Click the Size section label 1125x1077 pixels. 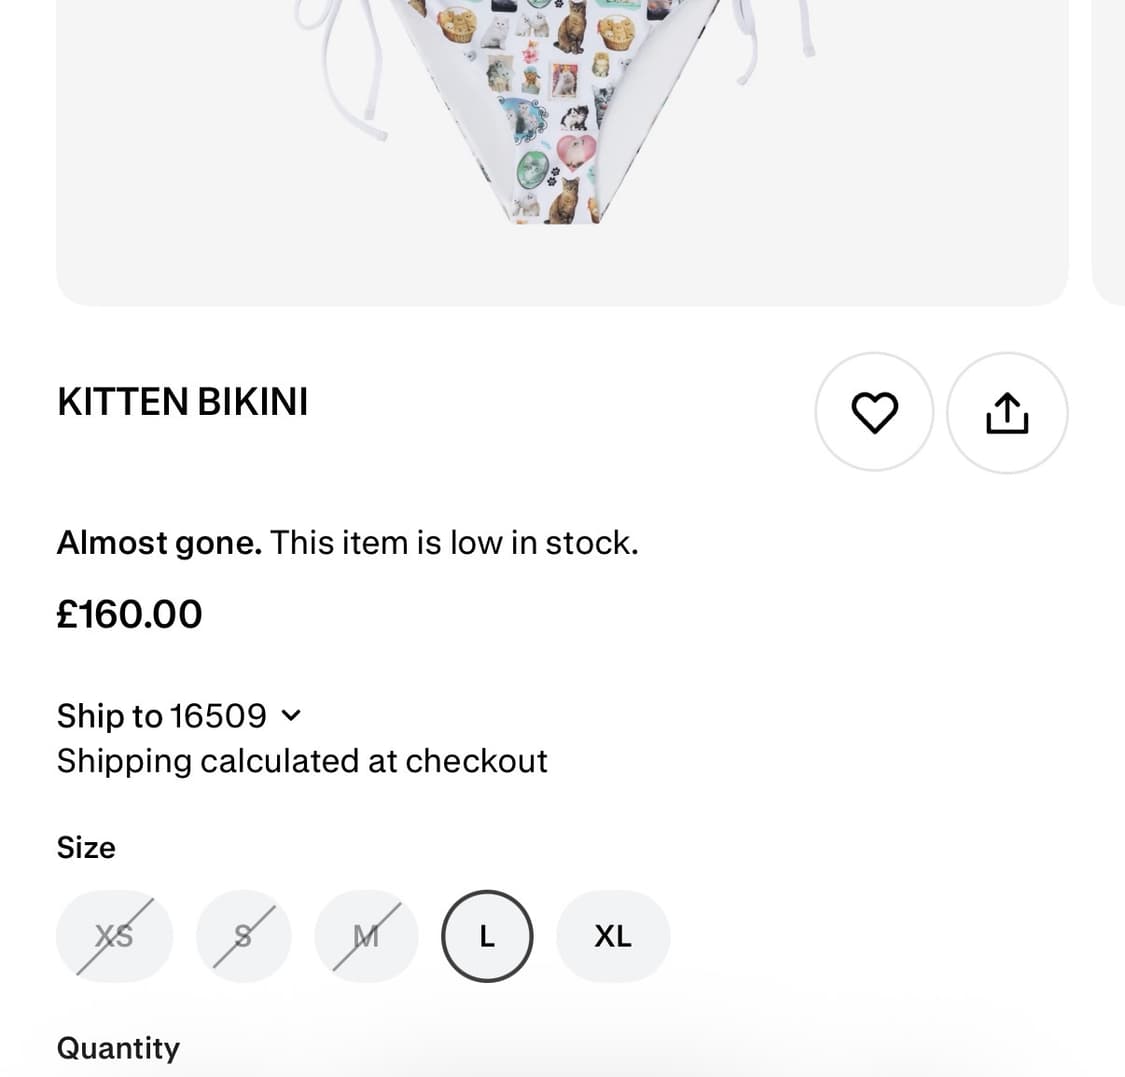pyautogui.click(x=86, y=848)
